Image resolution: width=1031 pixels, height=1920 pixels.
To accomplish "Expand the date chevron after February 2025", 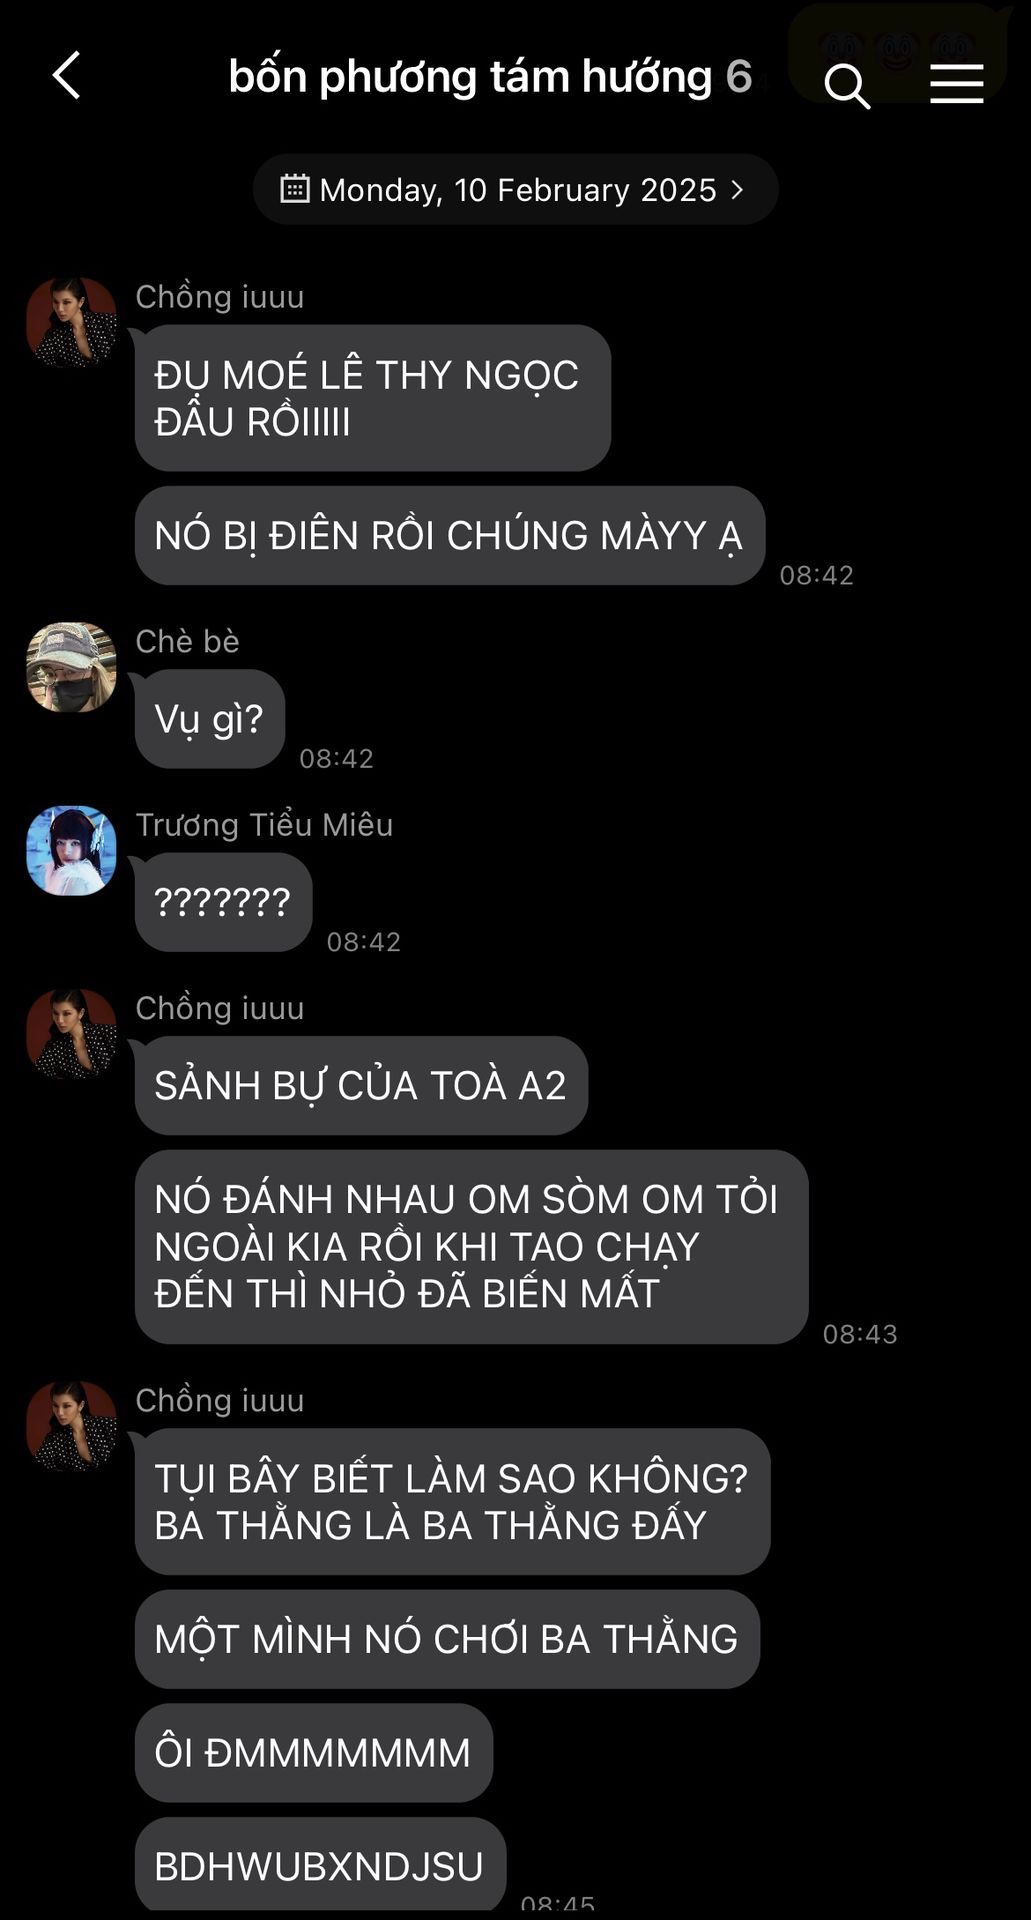I will pos(737,189).
